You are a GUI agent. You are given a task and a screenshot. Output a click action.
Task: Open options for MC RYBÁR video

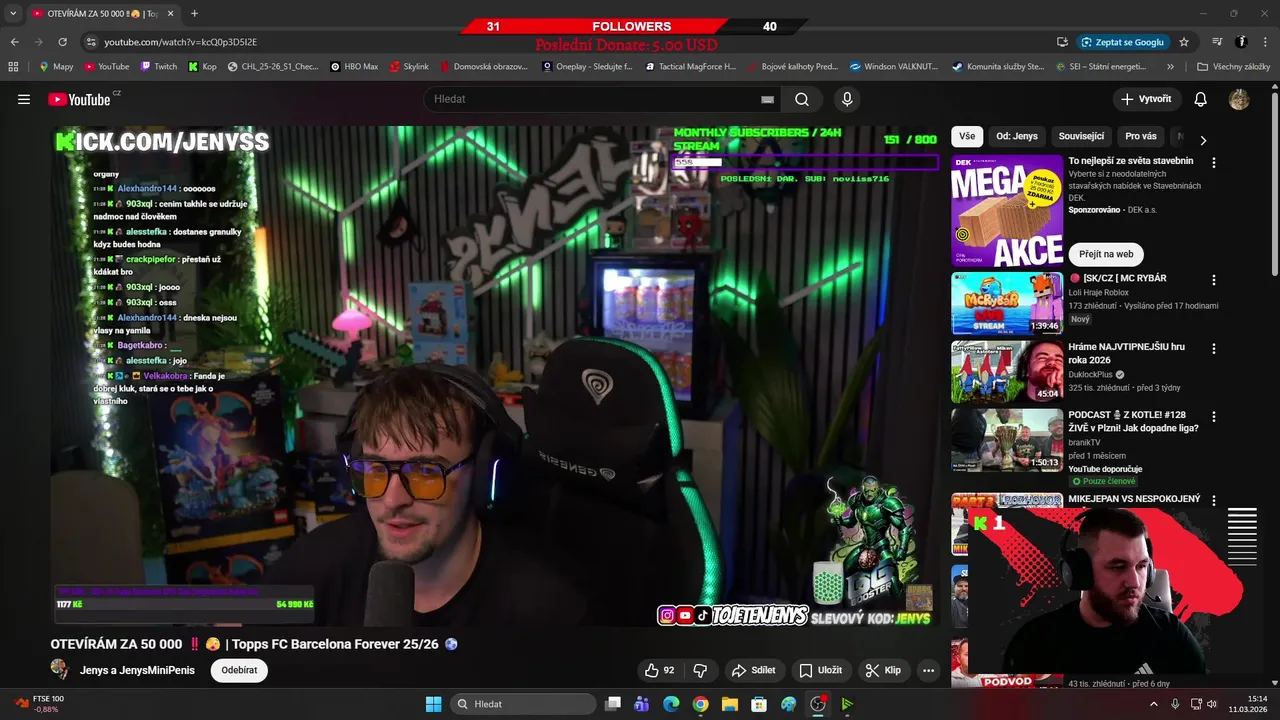tap(1214, 280)
